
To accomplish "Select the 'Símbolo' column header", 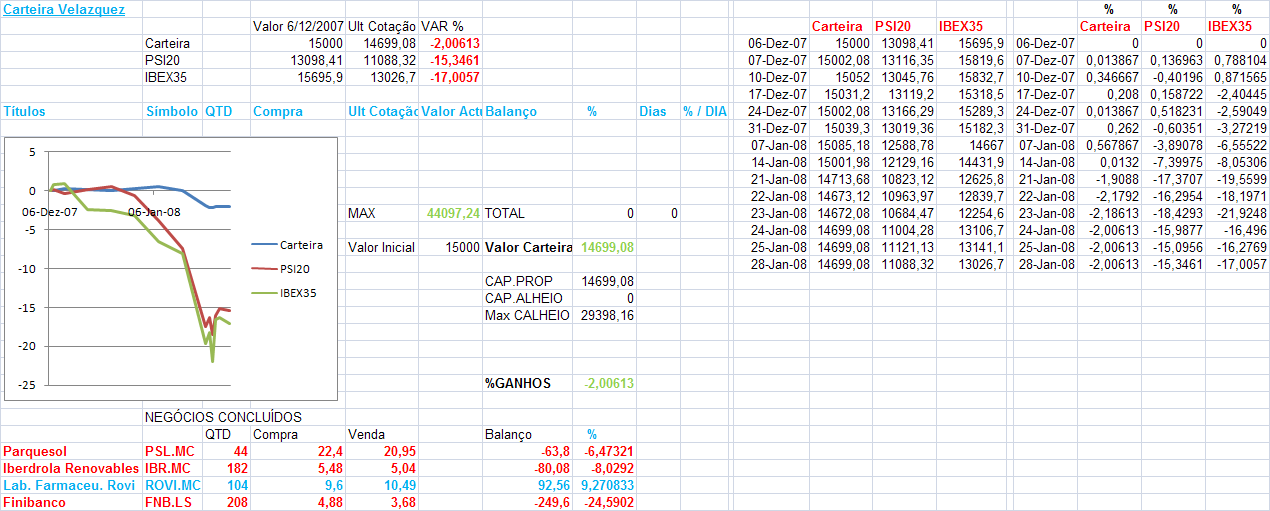I will click(172, 112).
